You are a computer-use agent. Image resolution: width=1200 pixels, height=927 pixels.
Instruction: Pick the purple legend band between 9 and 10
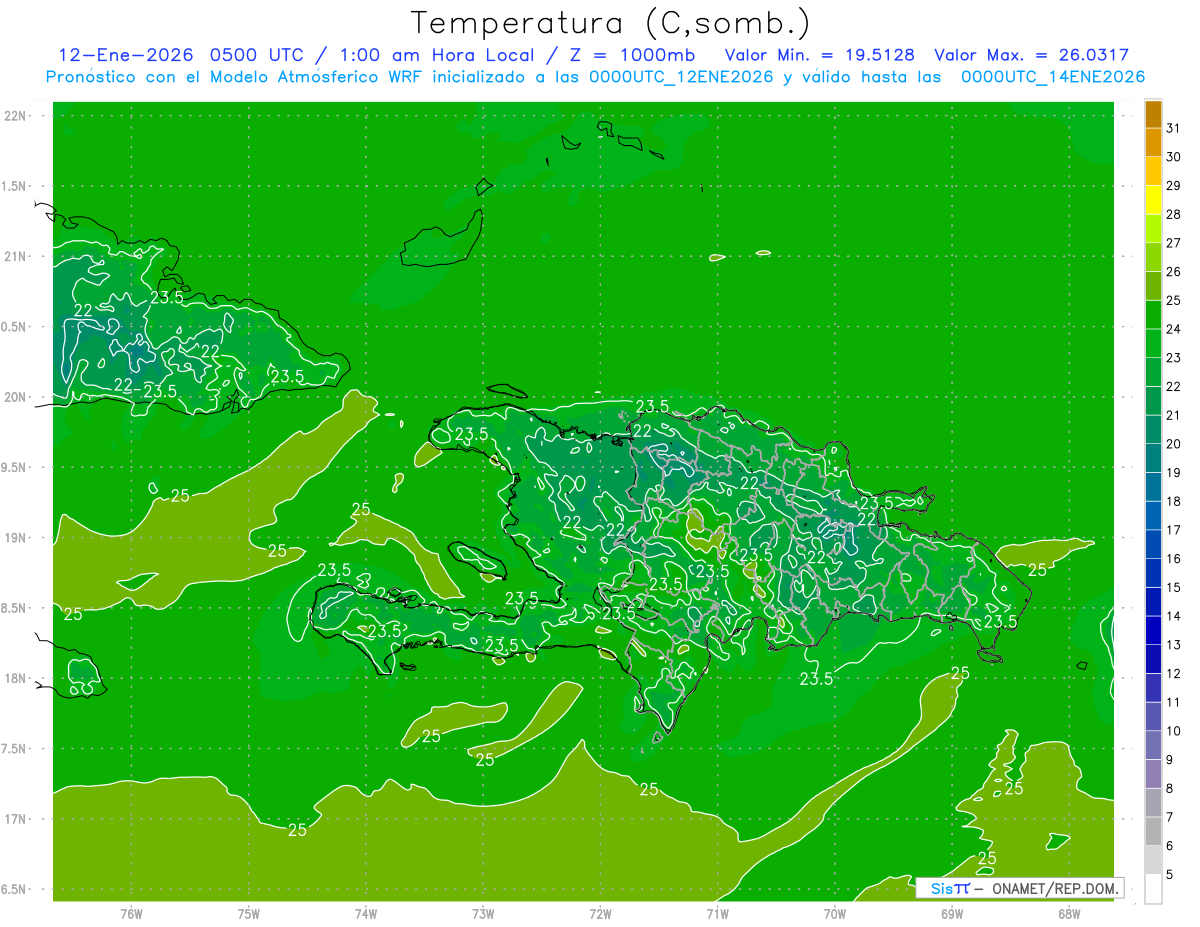(1153, 746)
